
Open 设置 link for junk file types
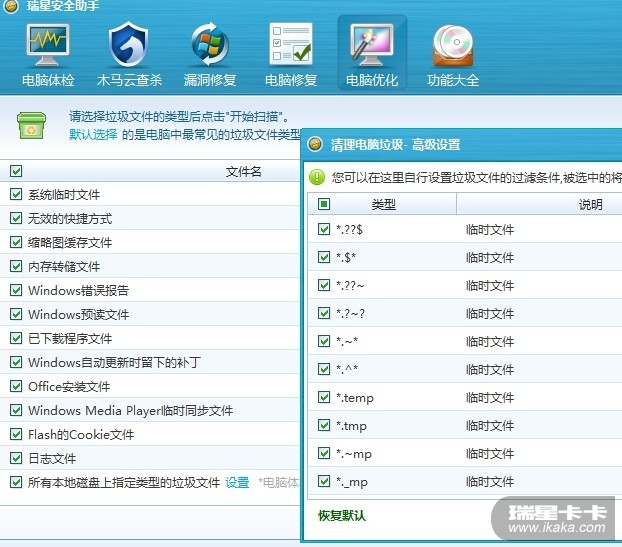tap(237, 482)
